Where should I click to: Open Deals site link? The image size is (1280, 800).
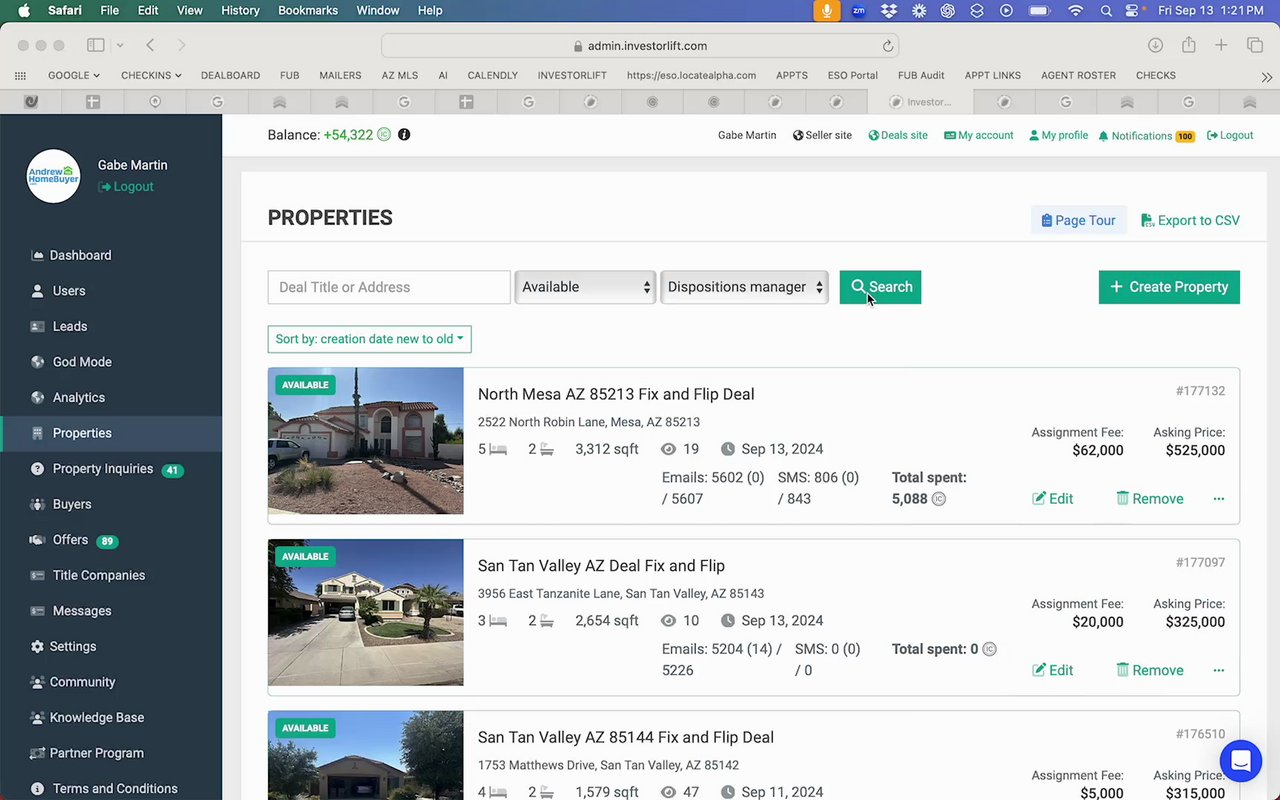click(x=898, y=135)
